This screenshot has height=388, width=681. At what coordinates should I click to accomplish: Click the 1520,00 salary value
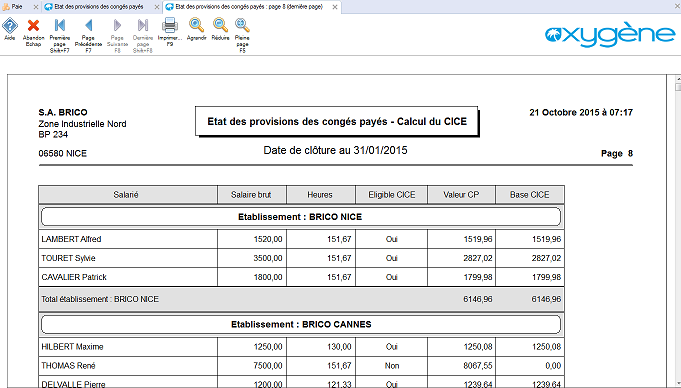(x=268, y=239)
